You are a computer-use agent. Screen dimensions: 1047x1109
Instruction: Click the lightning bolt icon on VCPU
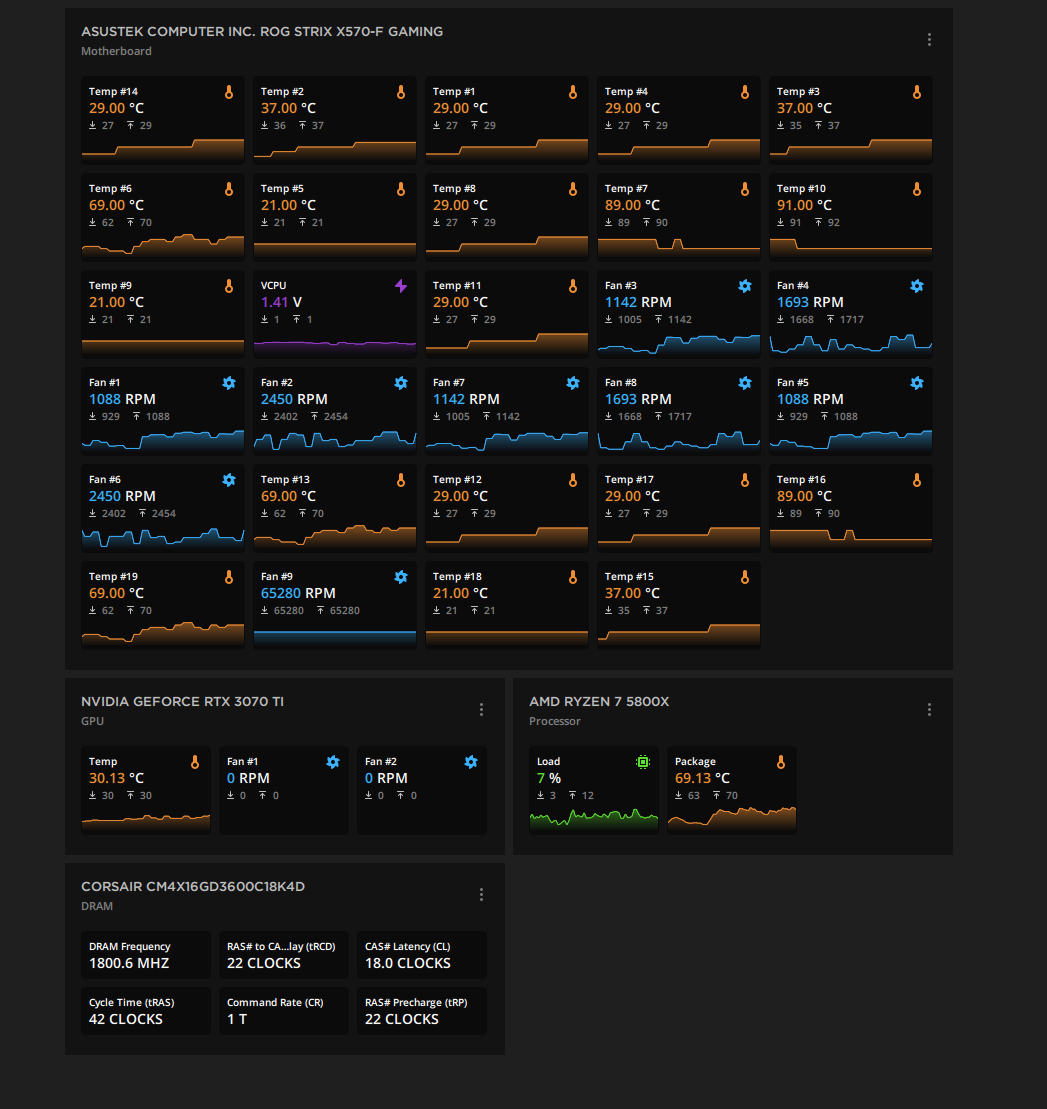[x=400, y=286]
